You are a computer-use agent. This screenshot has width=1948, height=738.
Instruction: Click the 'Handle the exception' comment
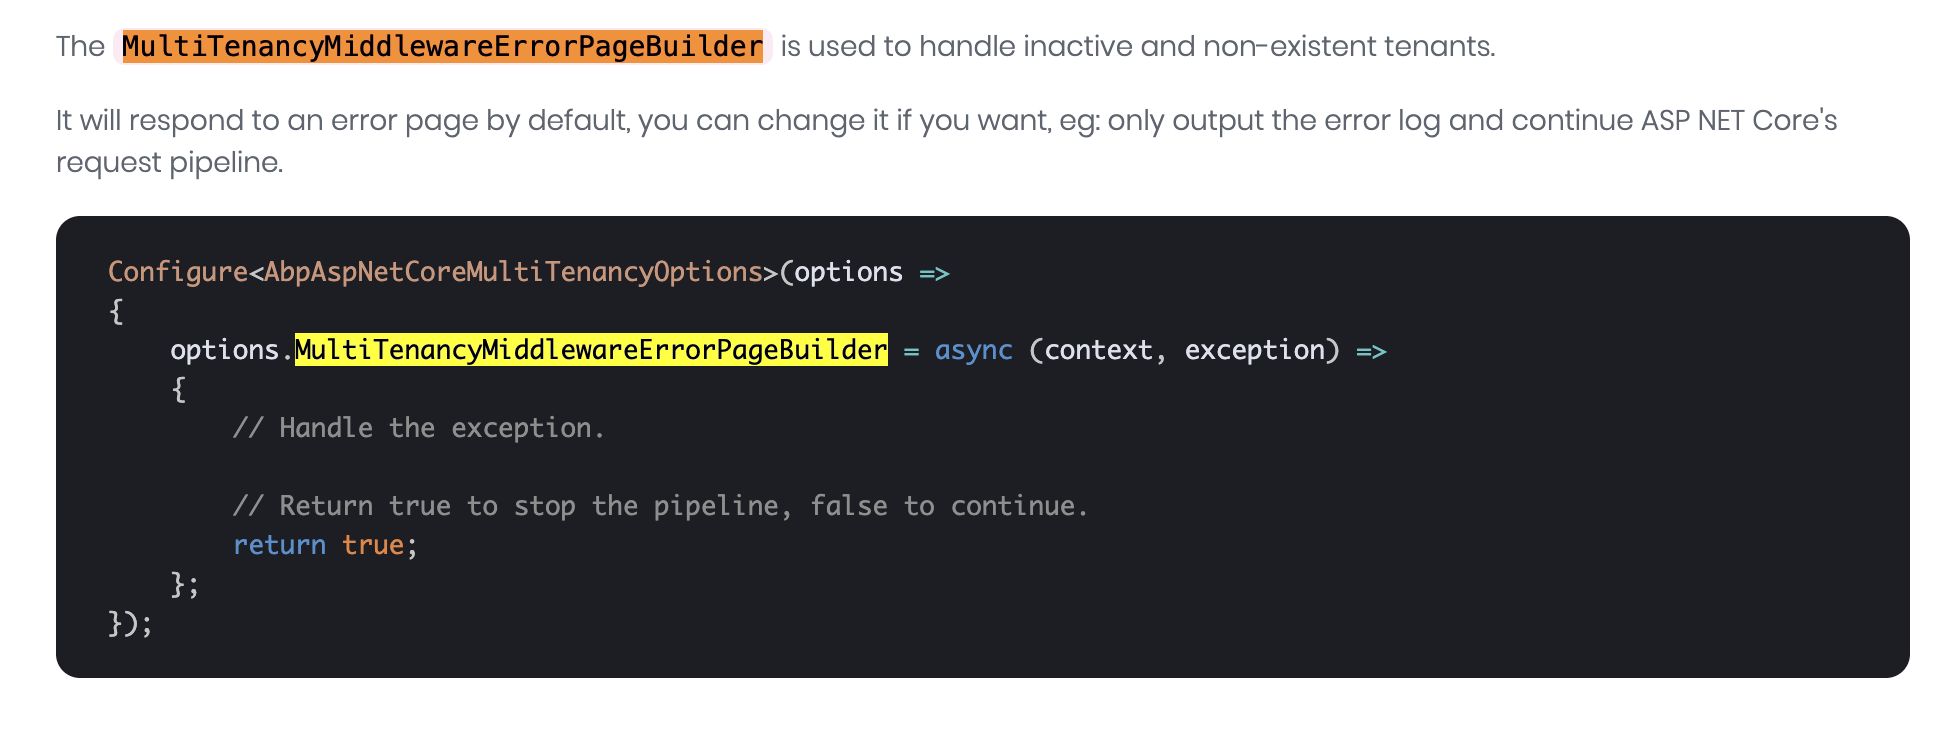419,428
